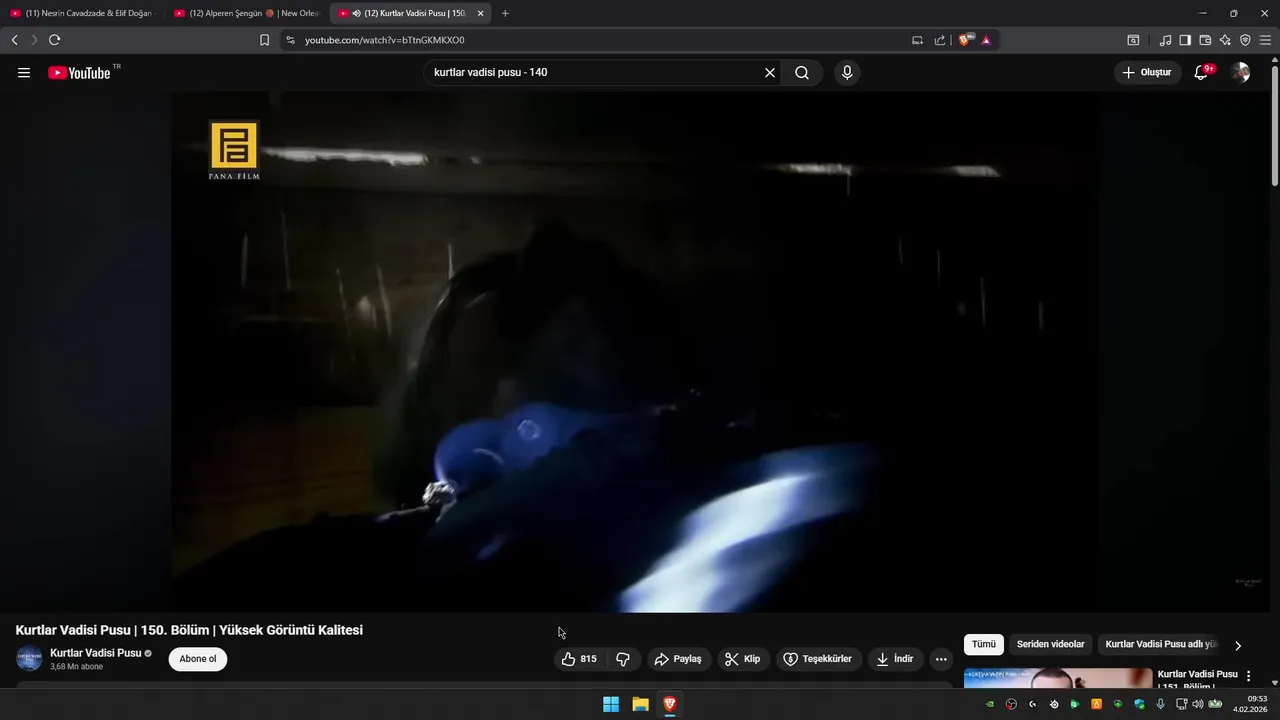Close the Kurtlar Vadisi Pusu browser tab
Screen dimensions: 1280x720
click(x=481, y=13)
